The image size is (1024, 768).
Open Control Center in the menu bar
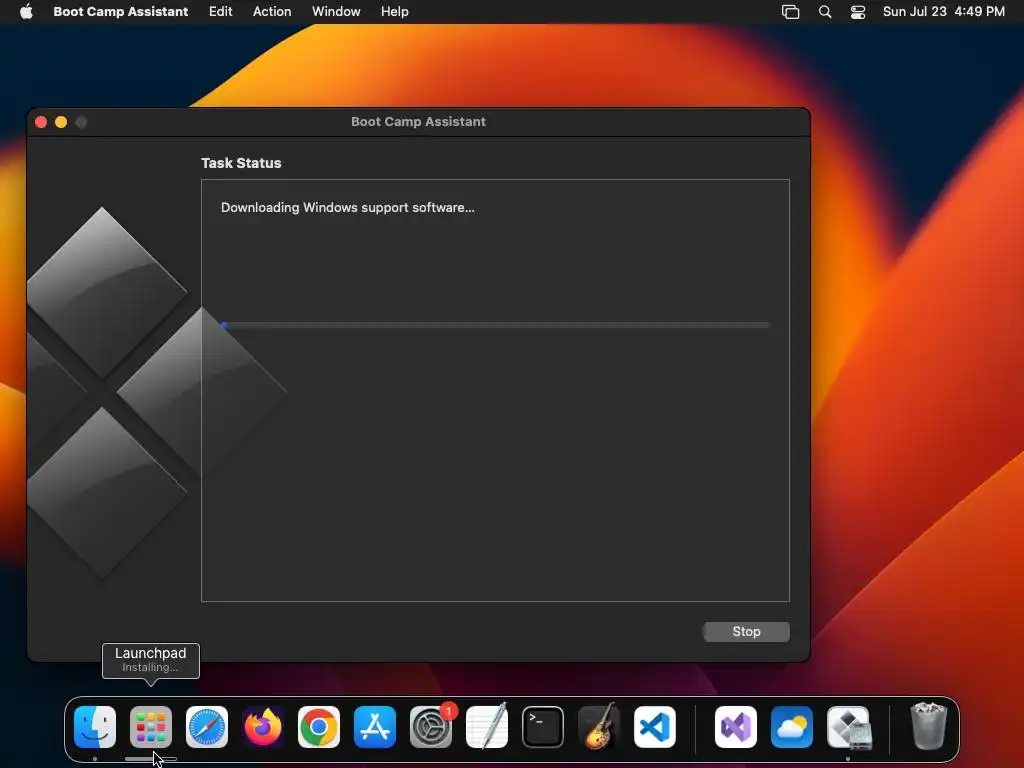pyautogui.click(x=857, y=12)
